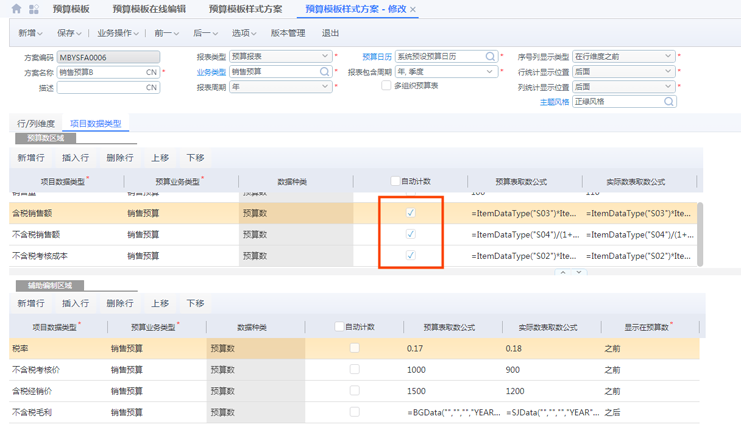Toggle 自动计数 header checkbox in 辅助编制区域

click(x=339, y=327)
